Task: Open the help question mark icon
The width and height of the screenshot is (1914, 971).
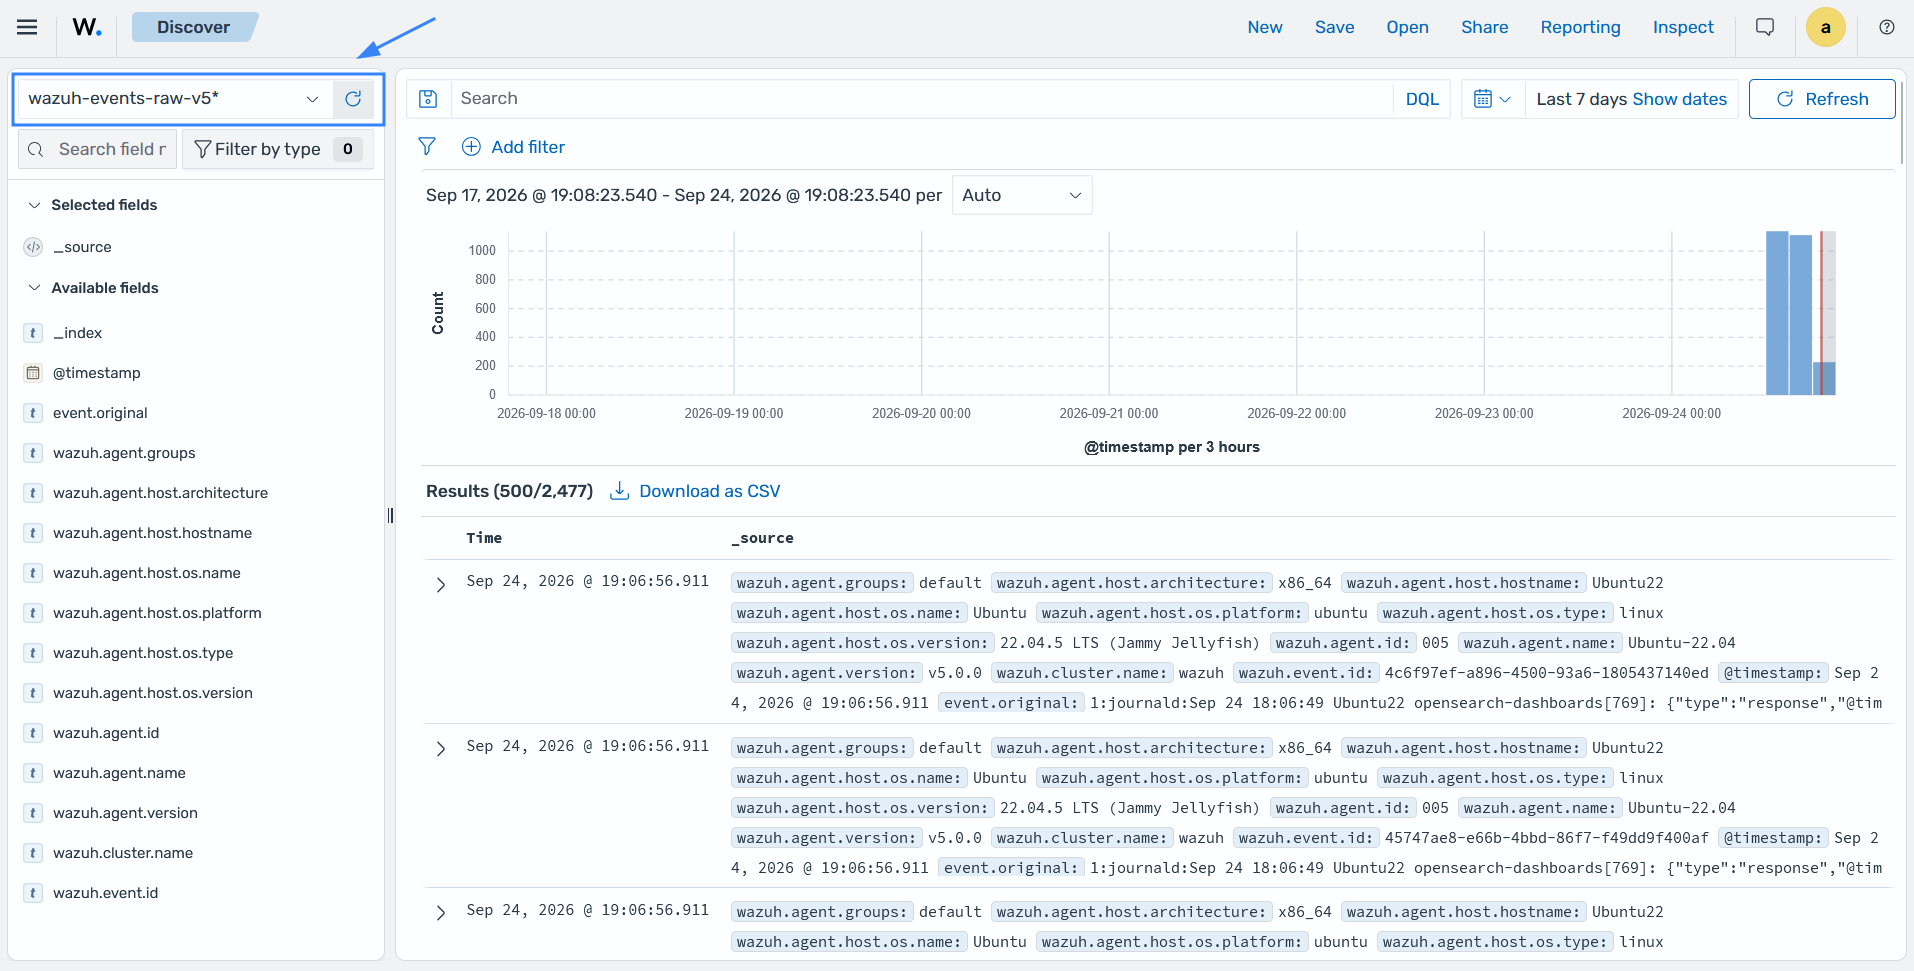Action: click(x=1887, y=27)
